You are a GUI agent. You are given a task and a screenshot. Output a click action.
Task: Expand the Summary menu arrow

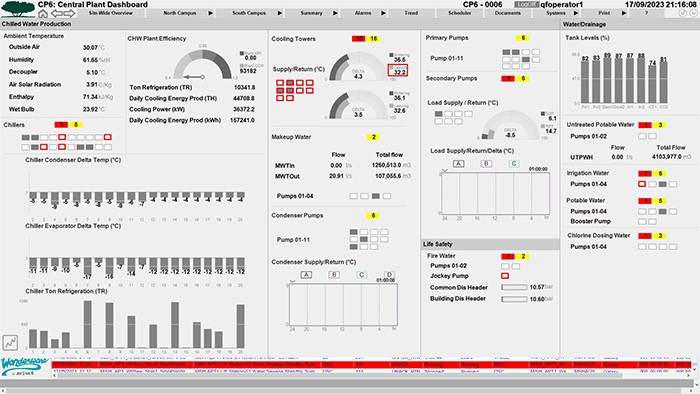pos(335,13)
